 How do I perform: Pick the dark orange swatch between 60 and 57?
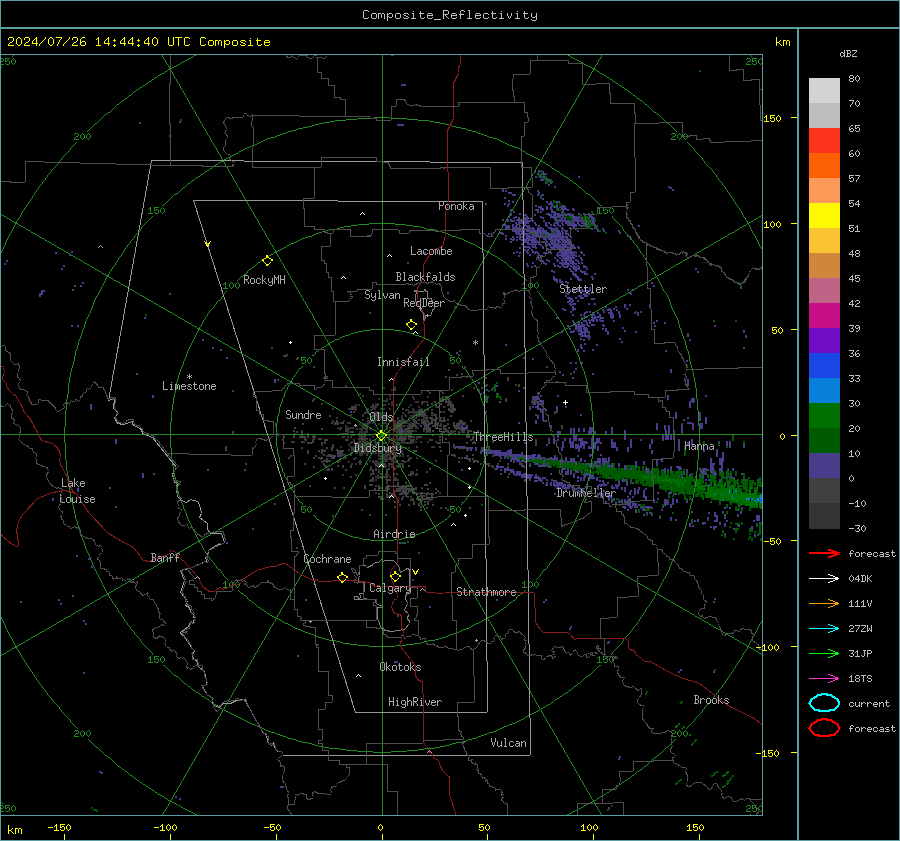824,165
